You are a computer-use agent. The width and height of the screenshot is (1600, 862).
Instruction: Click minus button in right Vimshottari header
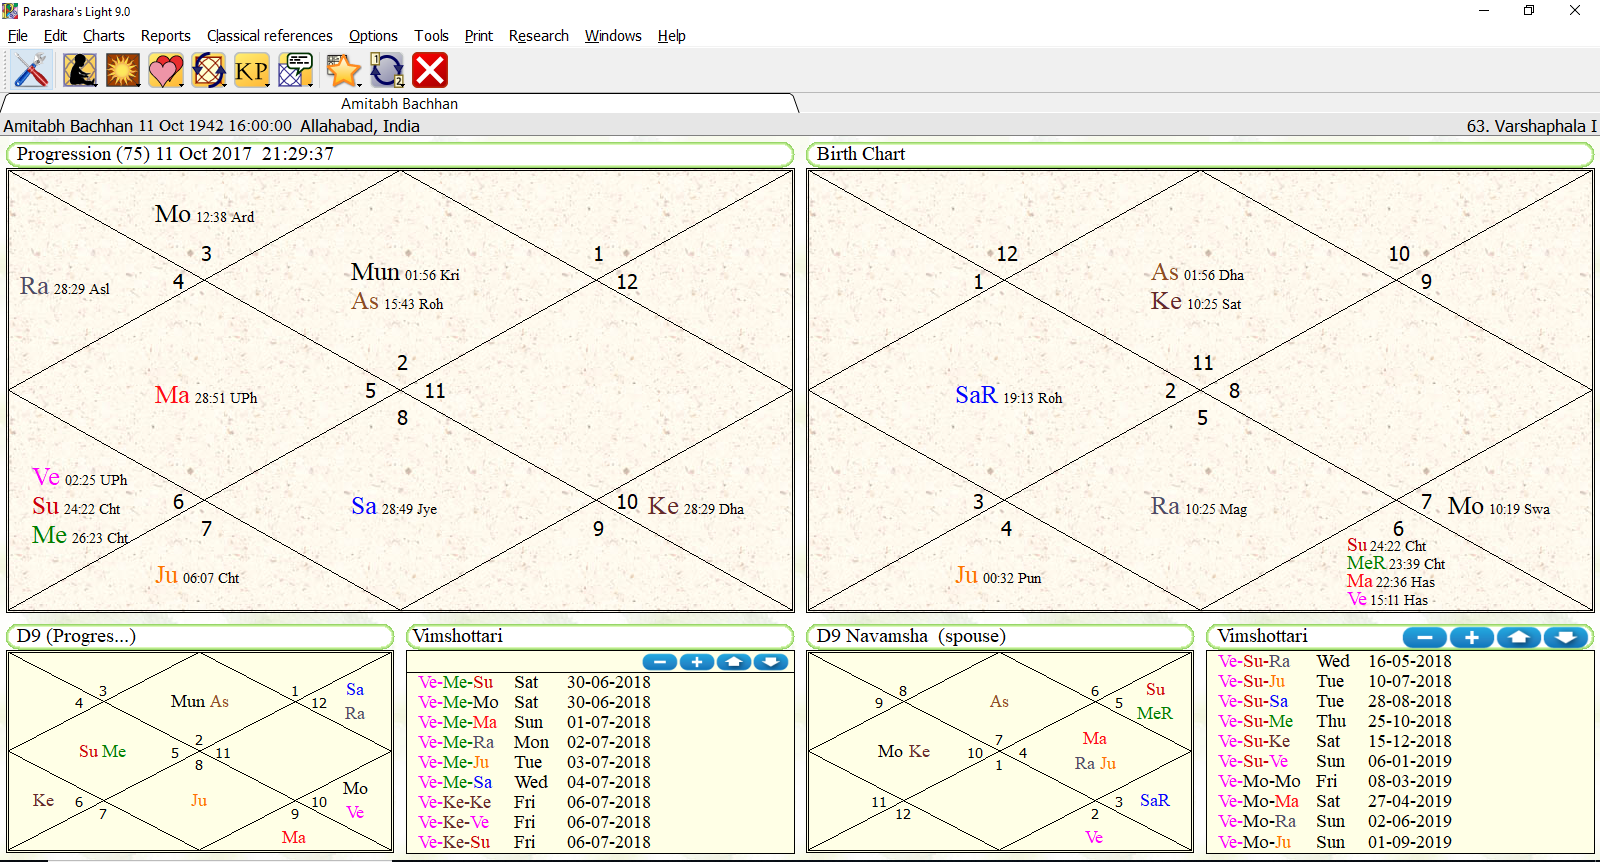(1424, 637)
